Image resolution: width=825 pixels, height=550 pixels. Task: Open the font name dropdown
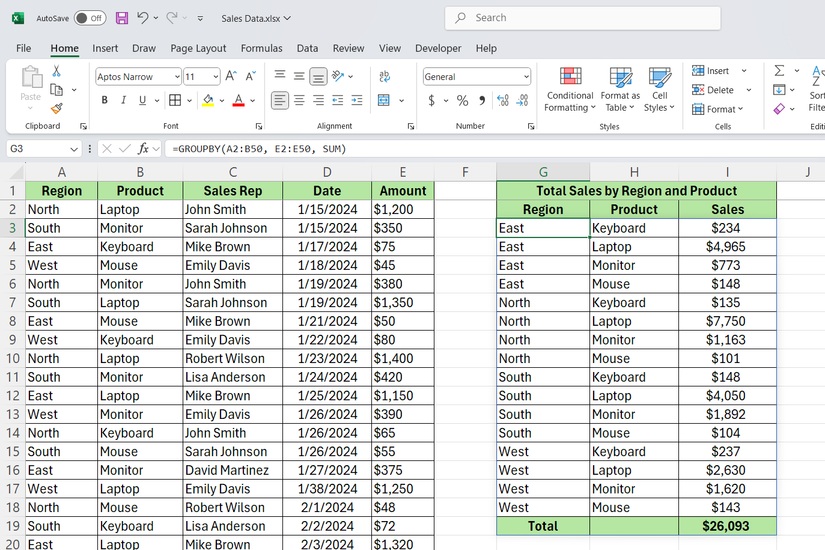click(177, 77)
